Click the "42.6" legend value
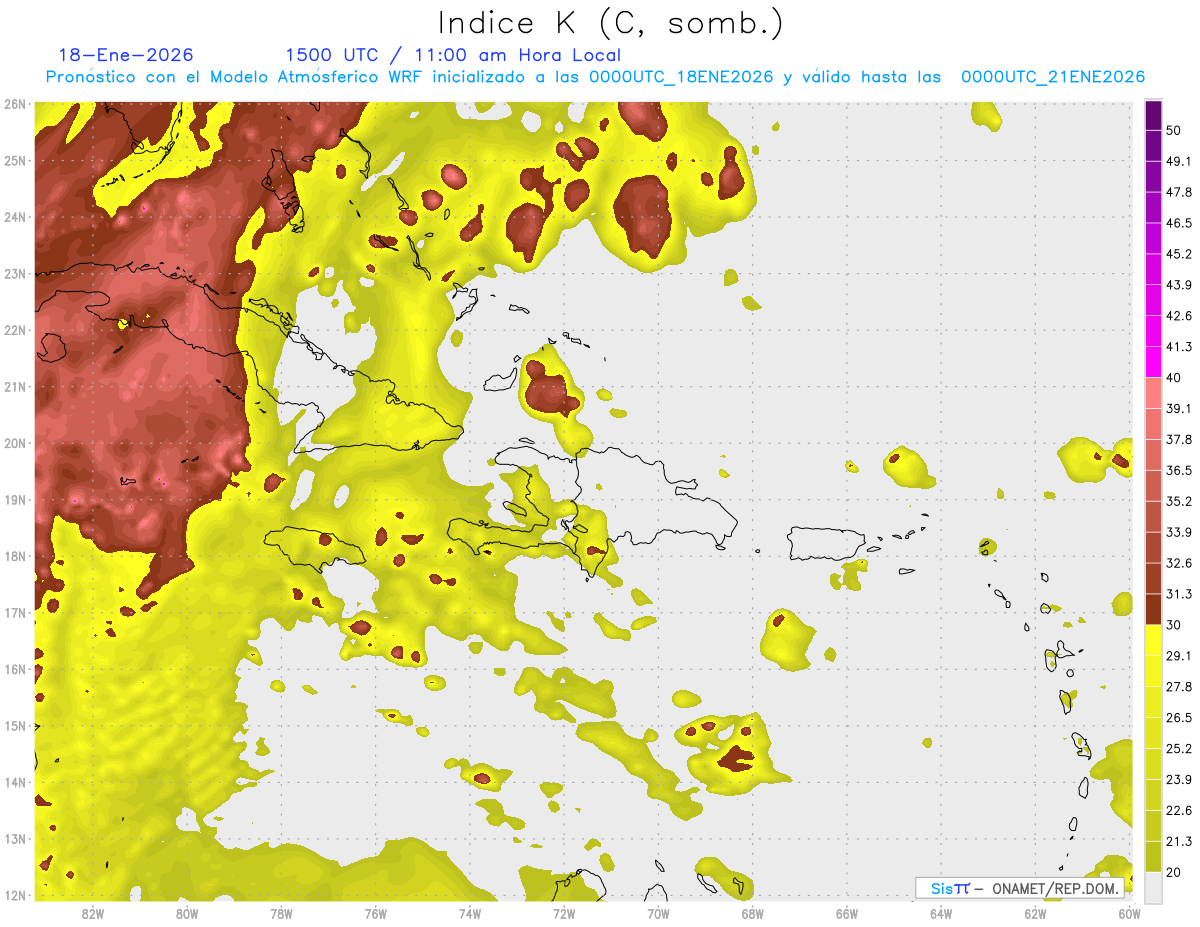Image resolution: width=1200 pixels, height=927 pixels. pyautogui.click(x=1179, y=316)
